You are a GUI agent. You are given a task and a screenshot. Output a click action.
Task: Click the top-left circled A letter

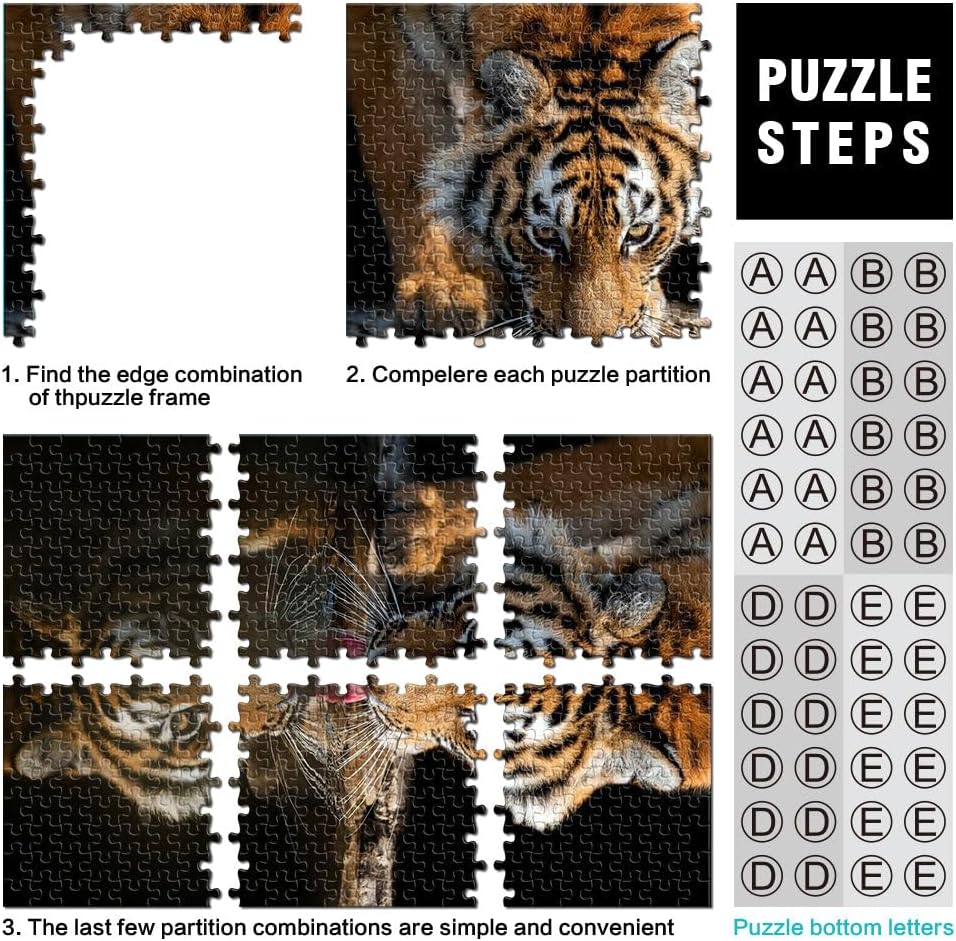pos(762,273)
